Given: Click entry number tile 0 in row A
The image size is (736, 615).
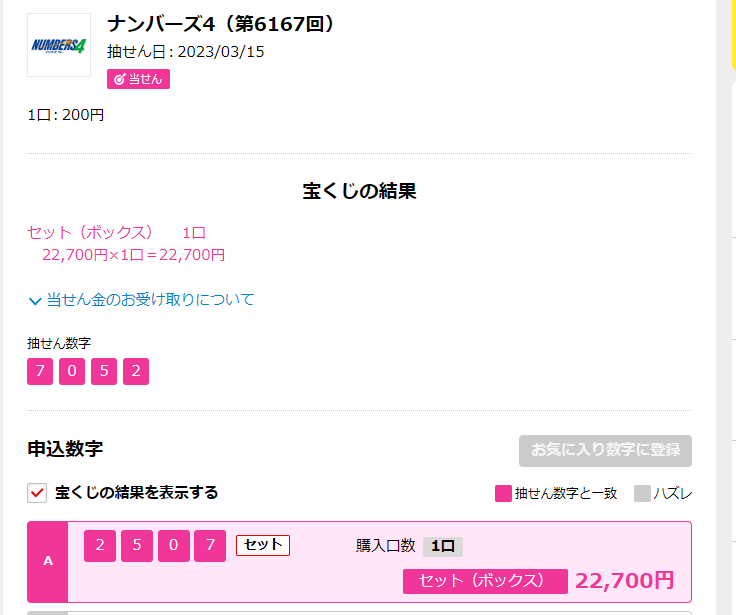Looking at the screenshot, I should (174, 546).
